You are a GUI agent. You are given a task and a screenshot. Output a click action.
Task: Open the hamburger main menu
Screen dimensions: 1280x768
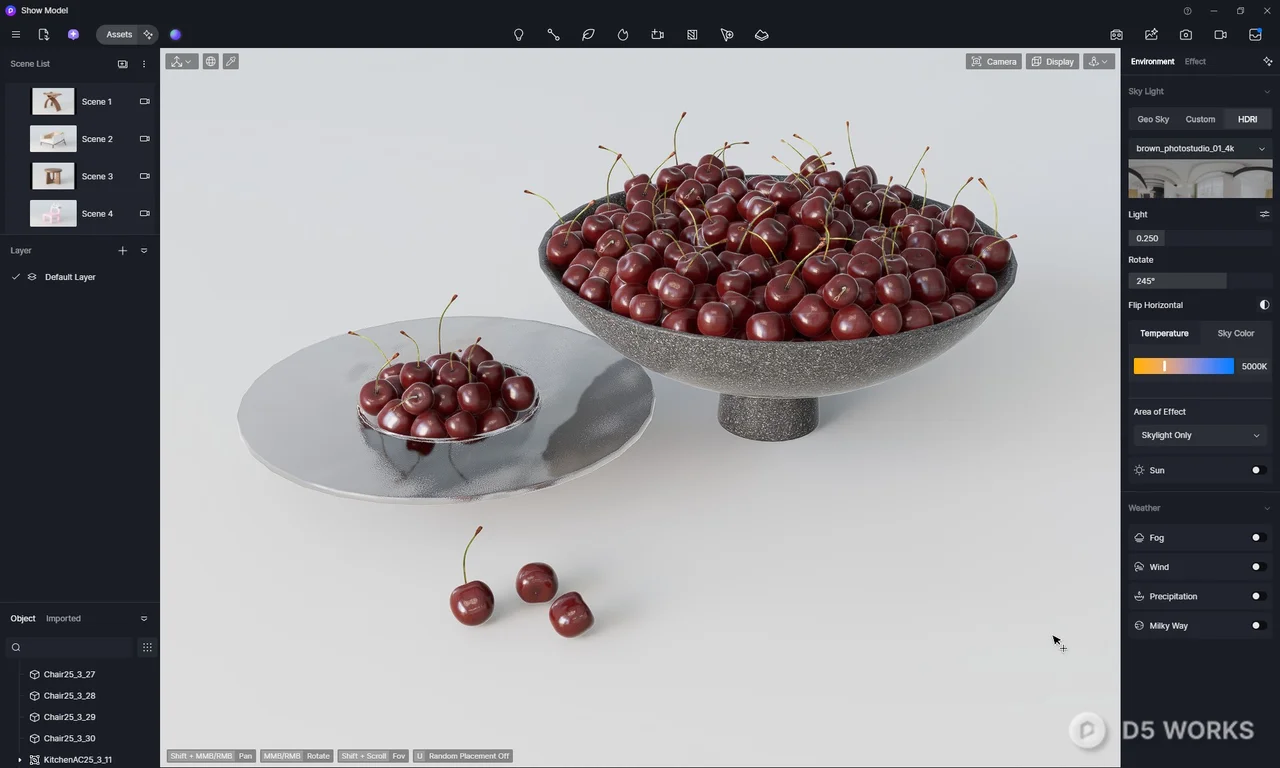point(15,34)
